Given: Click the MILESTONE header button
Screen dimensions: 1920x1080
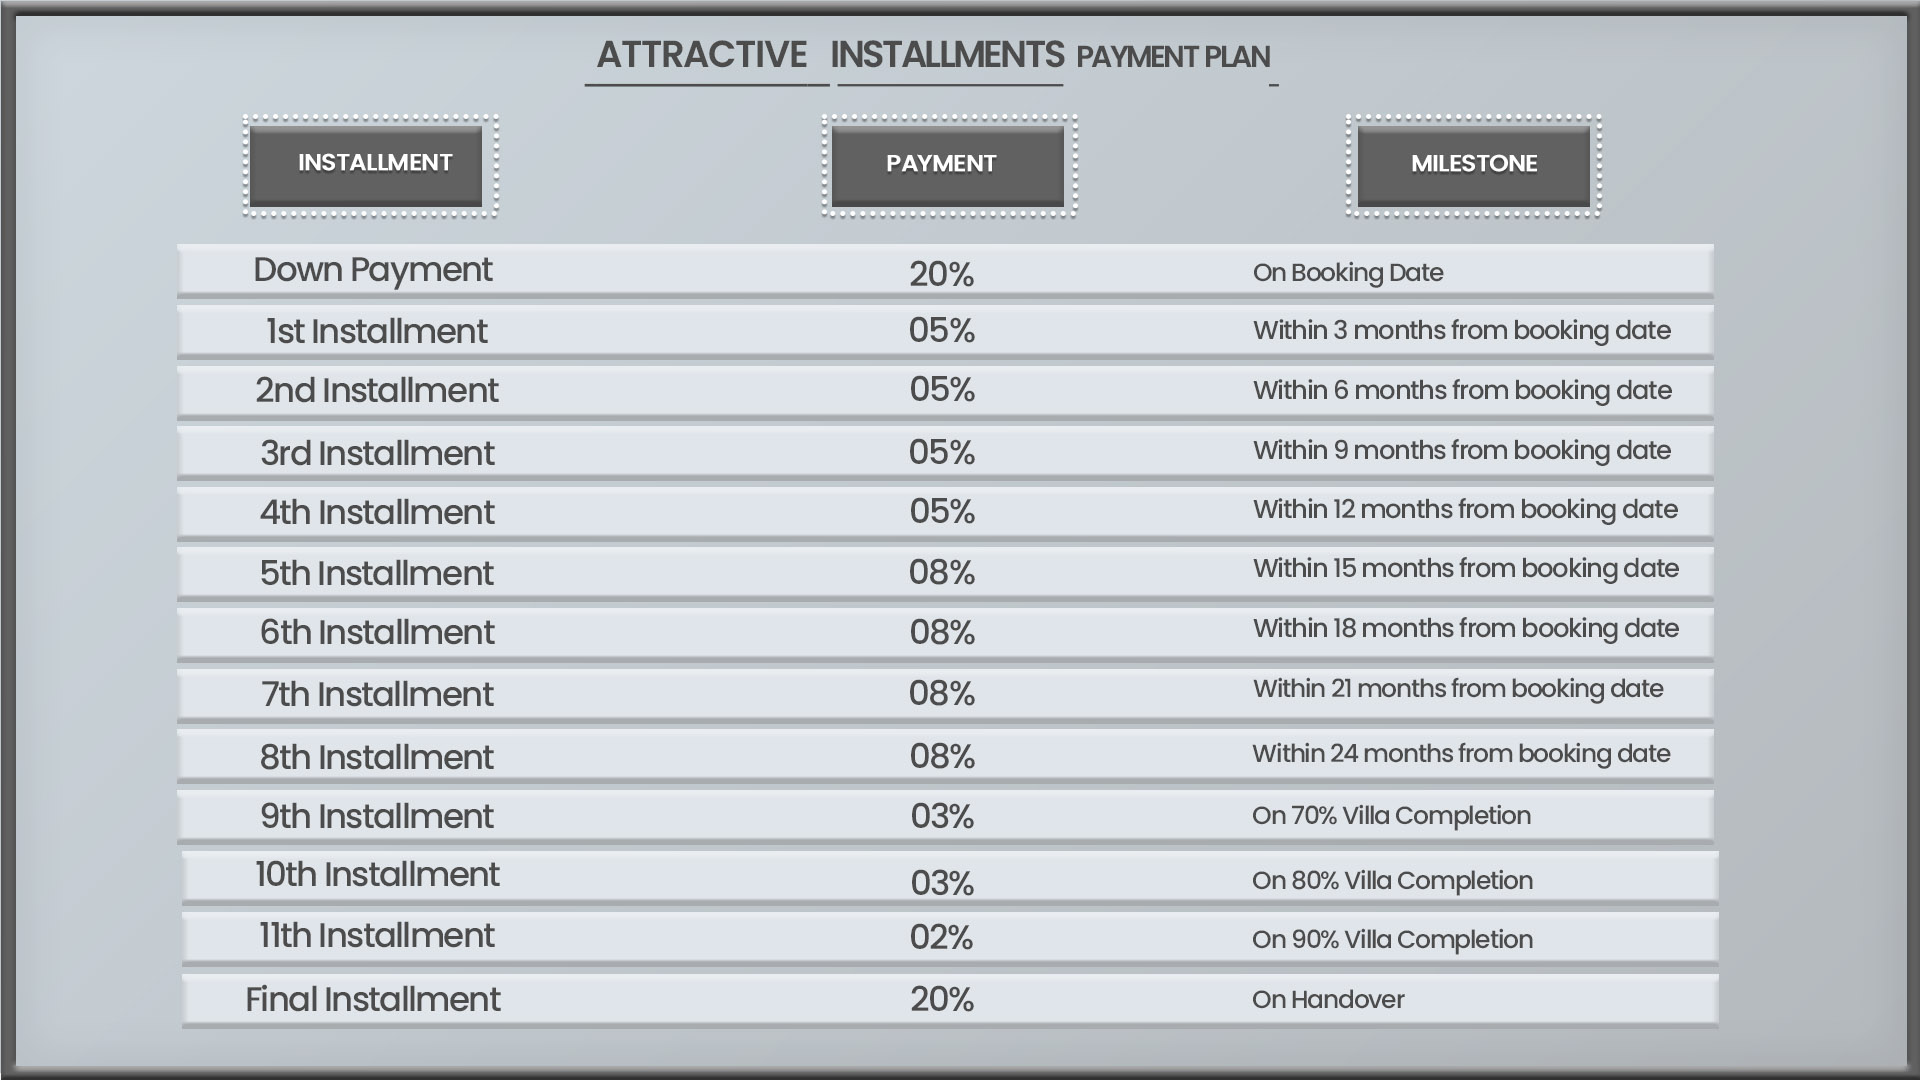Looking at the screenshot, I should tap(1473, 165).
